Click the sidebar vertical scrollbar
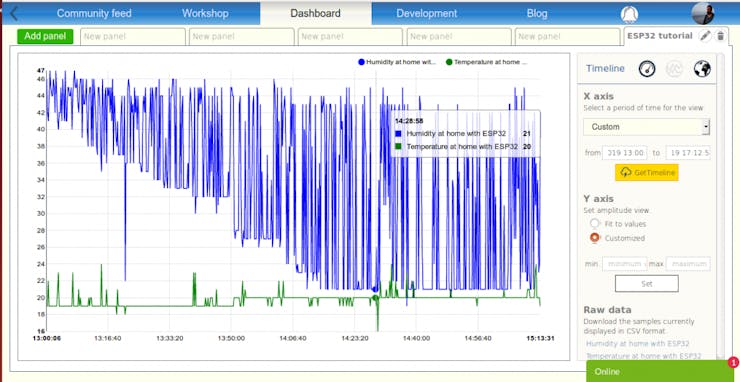 pos(719,206)
